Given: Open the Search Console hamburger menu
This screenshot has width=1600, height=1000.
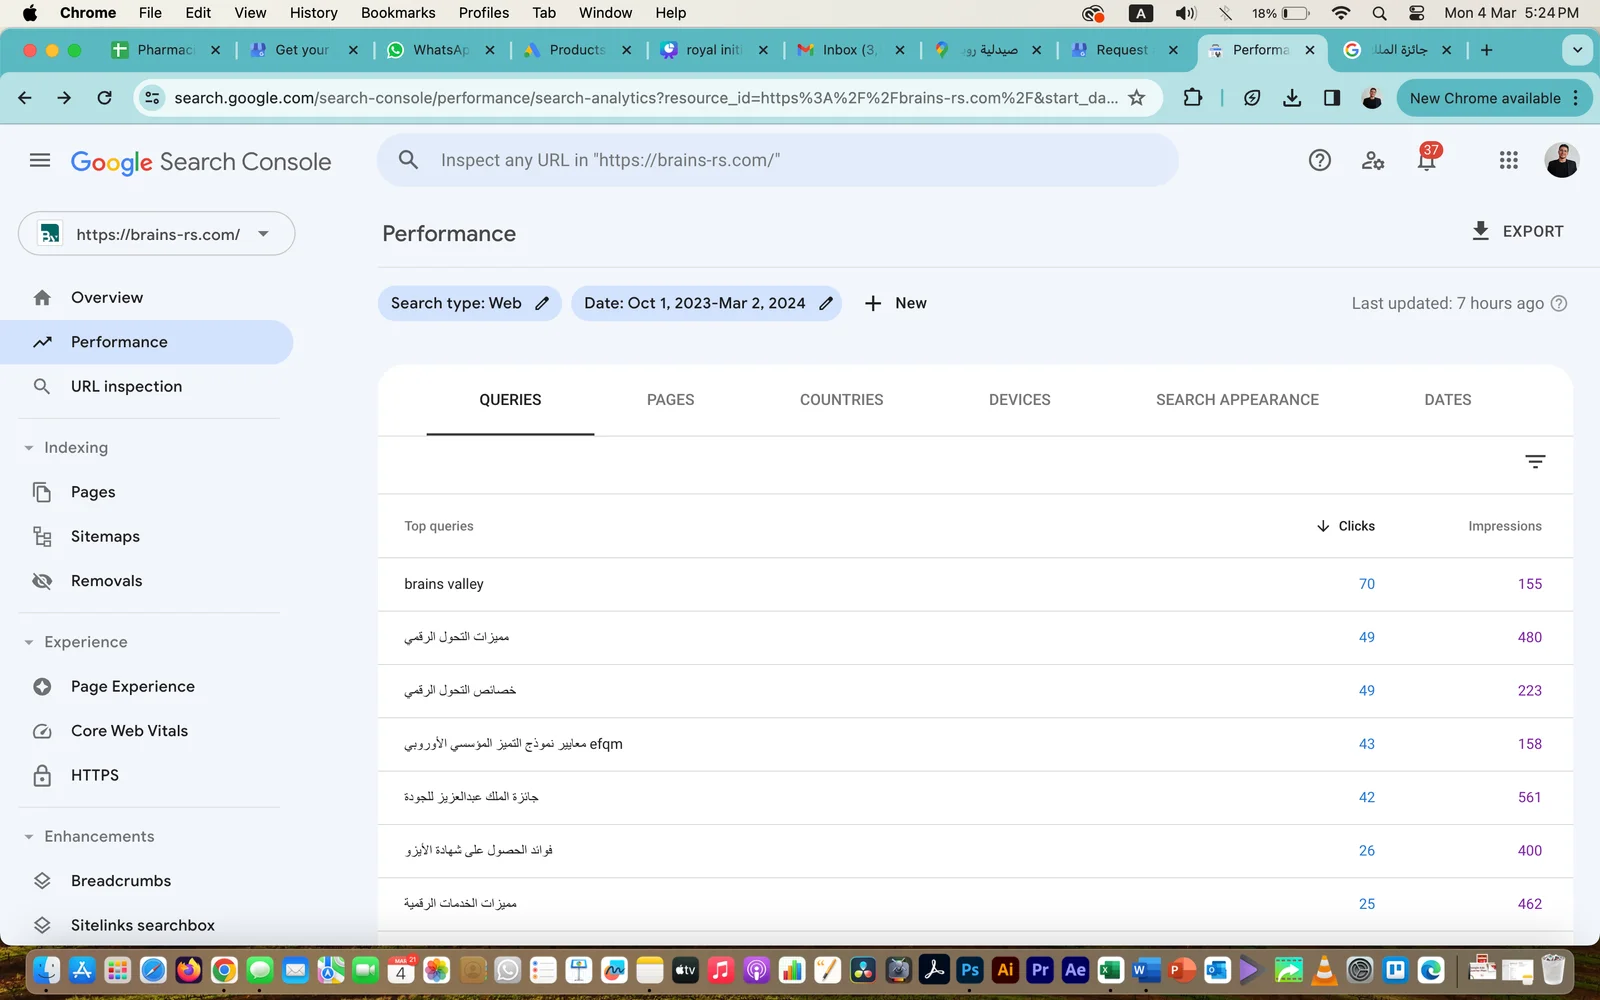Looking at the screenshot, I should click(x=40, y=160).
